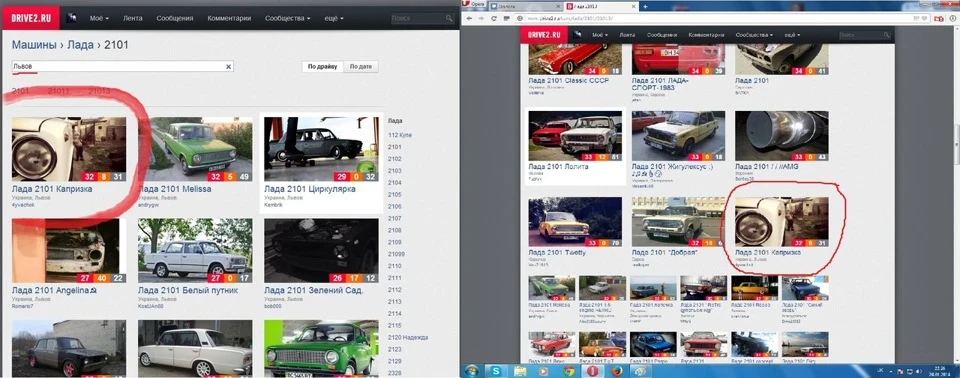Open Лада 2101 Циркулярка title link
Viewport: 960px width, 378px height.
click(x=310, y=189)
